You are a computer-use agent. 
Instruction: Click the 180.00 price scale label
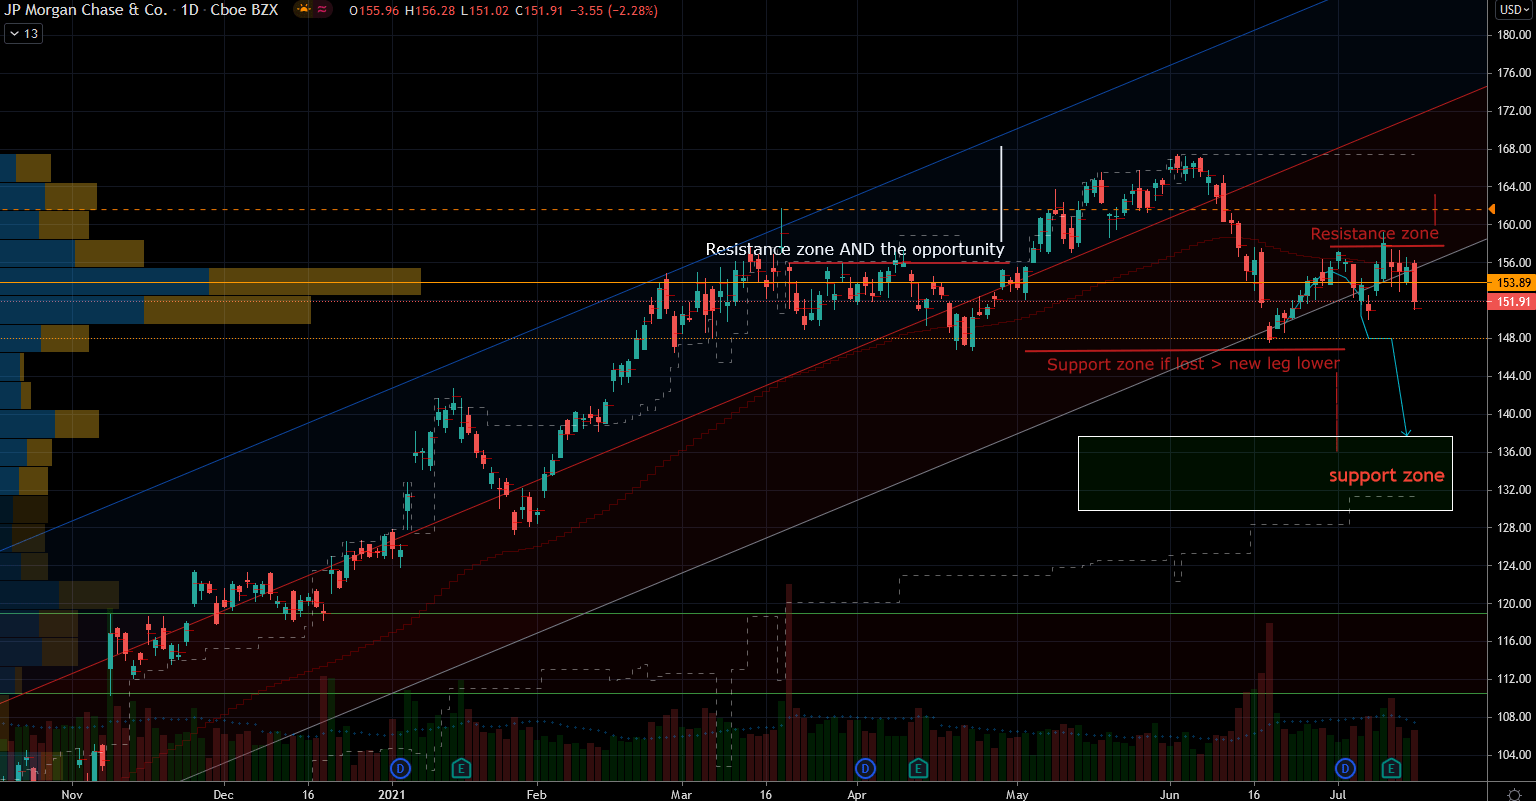pyautogui.click(x=1514, y=35)
